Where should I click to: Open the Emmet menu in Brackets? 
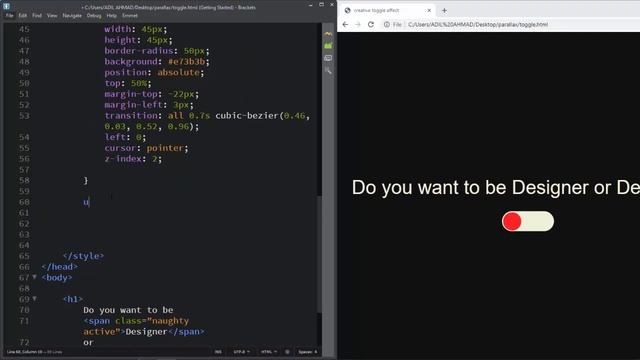(130, 16)
